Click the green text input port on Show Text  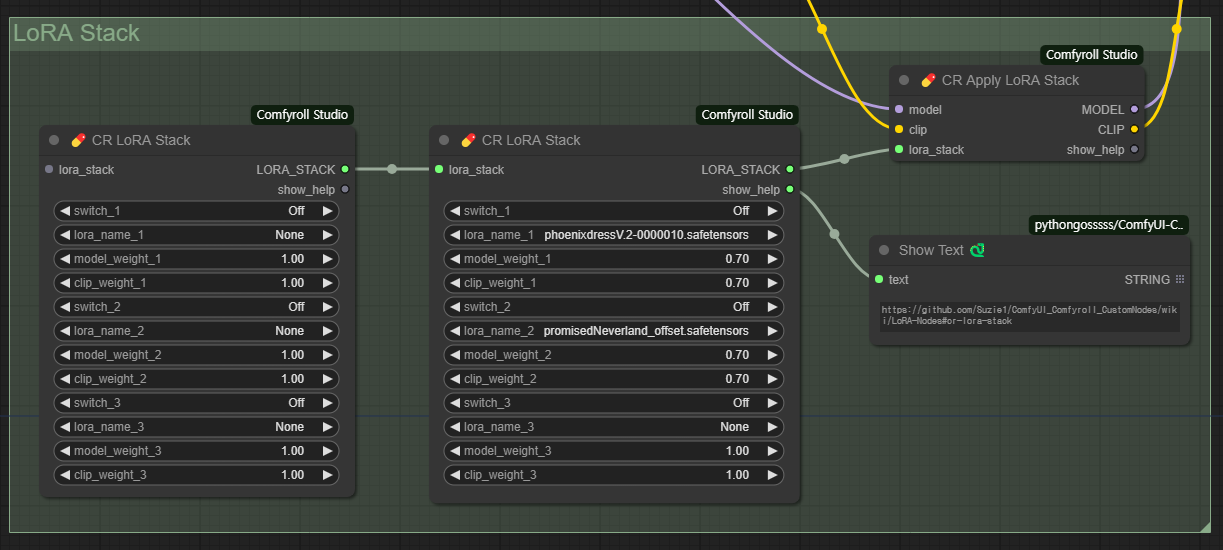click(x=879, y=279)
